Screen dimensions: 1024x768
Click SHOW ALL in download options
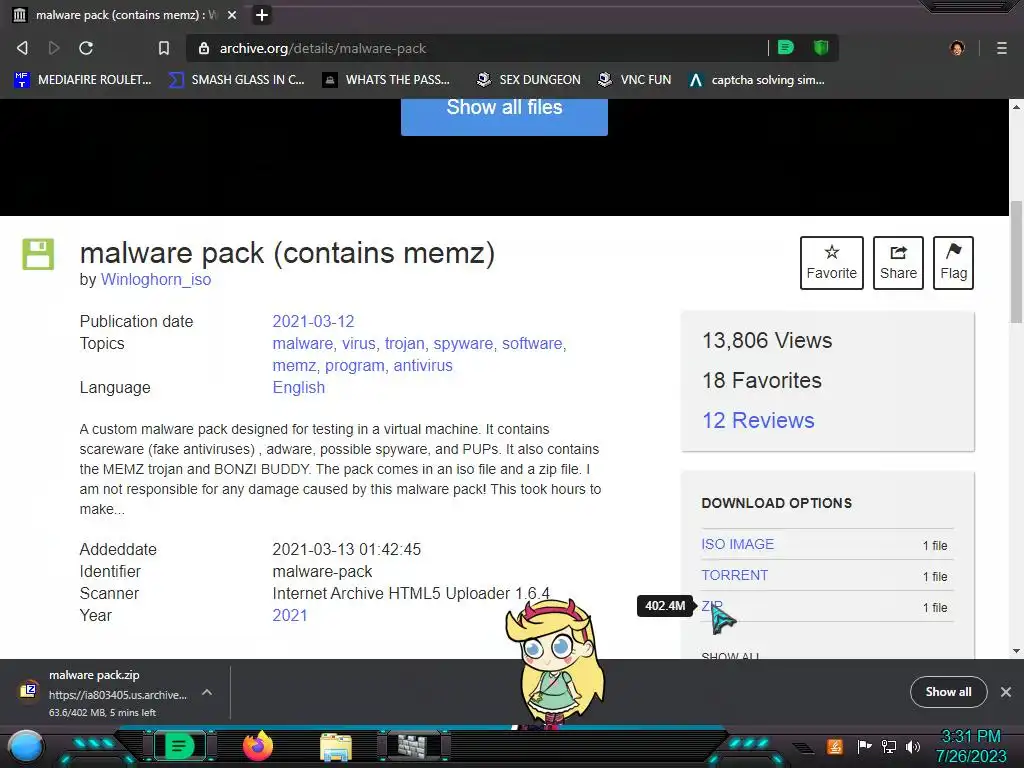click(730, 655)
